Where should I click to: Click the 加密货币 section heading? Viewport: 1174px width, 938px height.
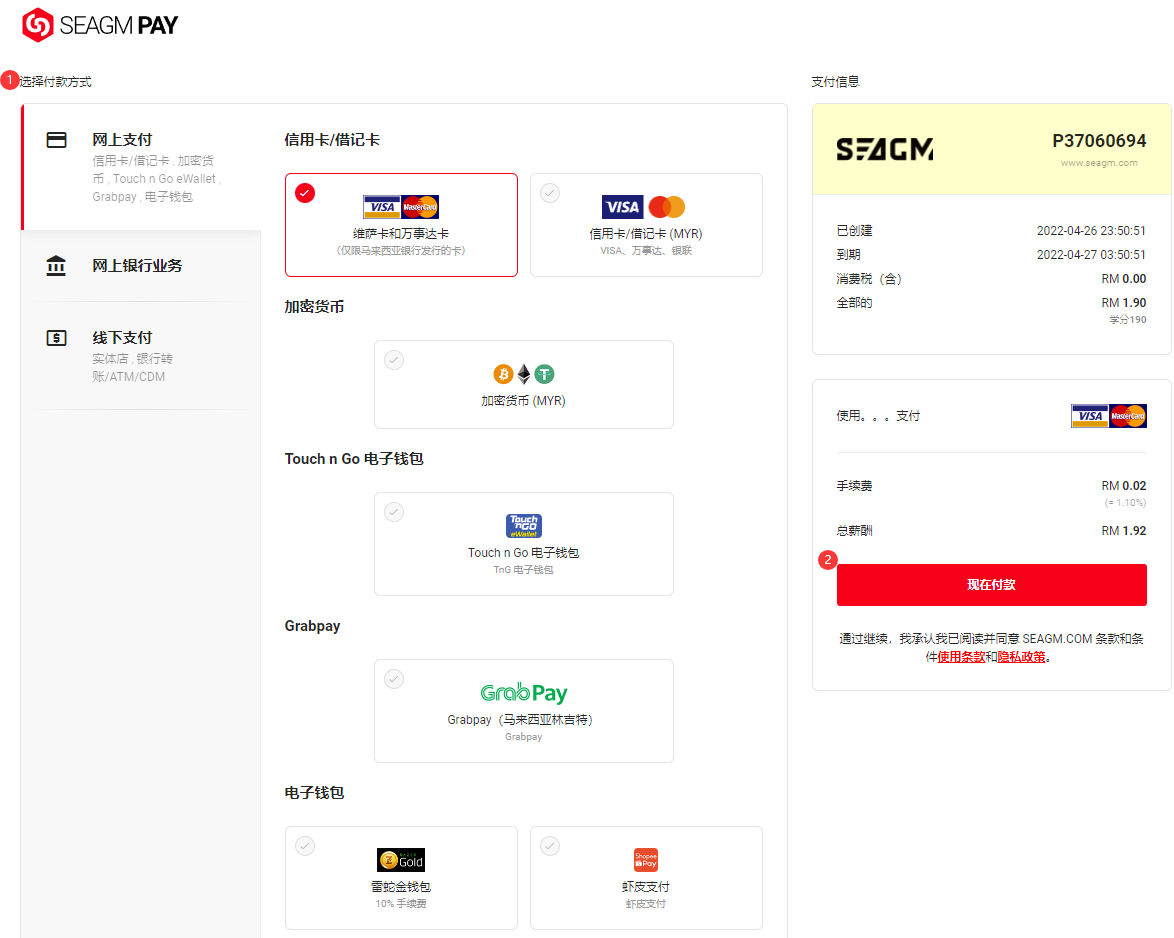click(314, 307)
